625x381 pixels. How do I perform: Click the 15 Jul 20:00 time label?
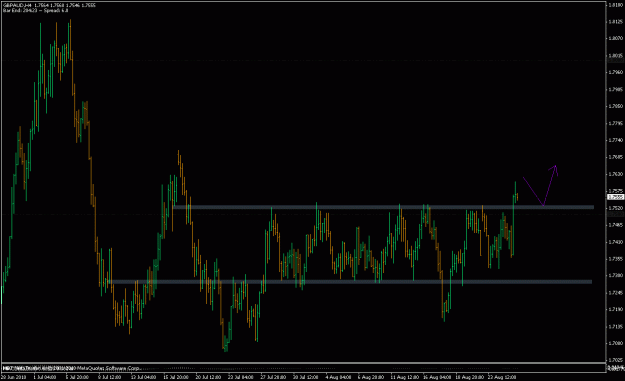[x=176, y=377]
